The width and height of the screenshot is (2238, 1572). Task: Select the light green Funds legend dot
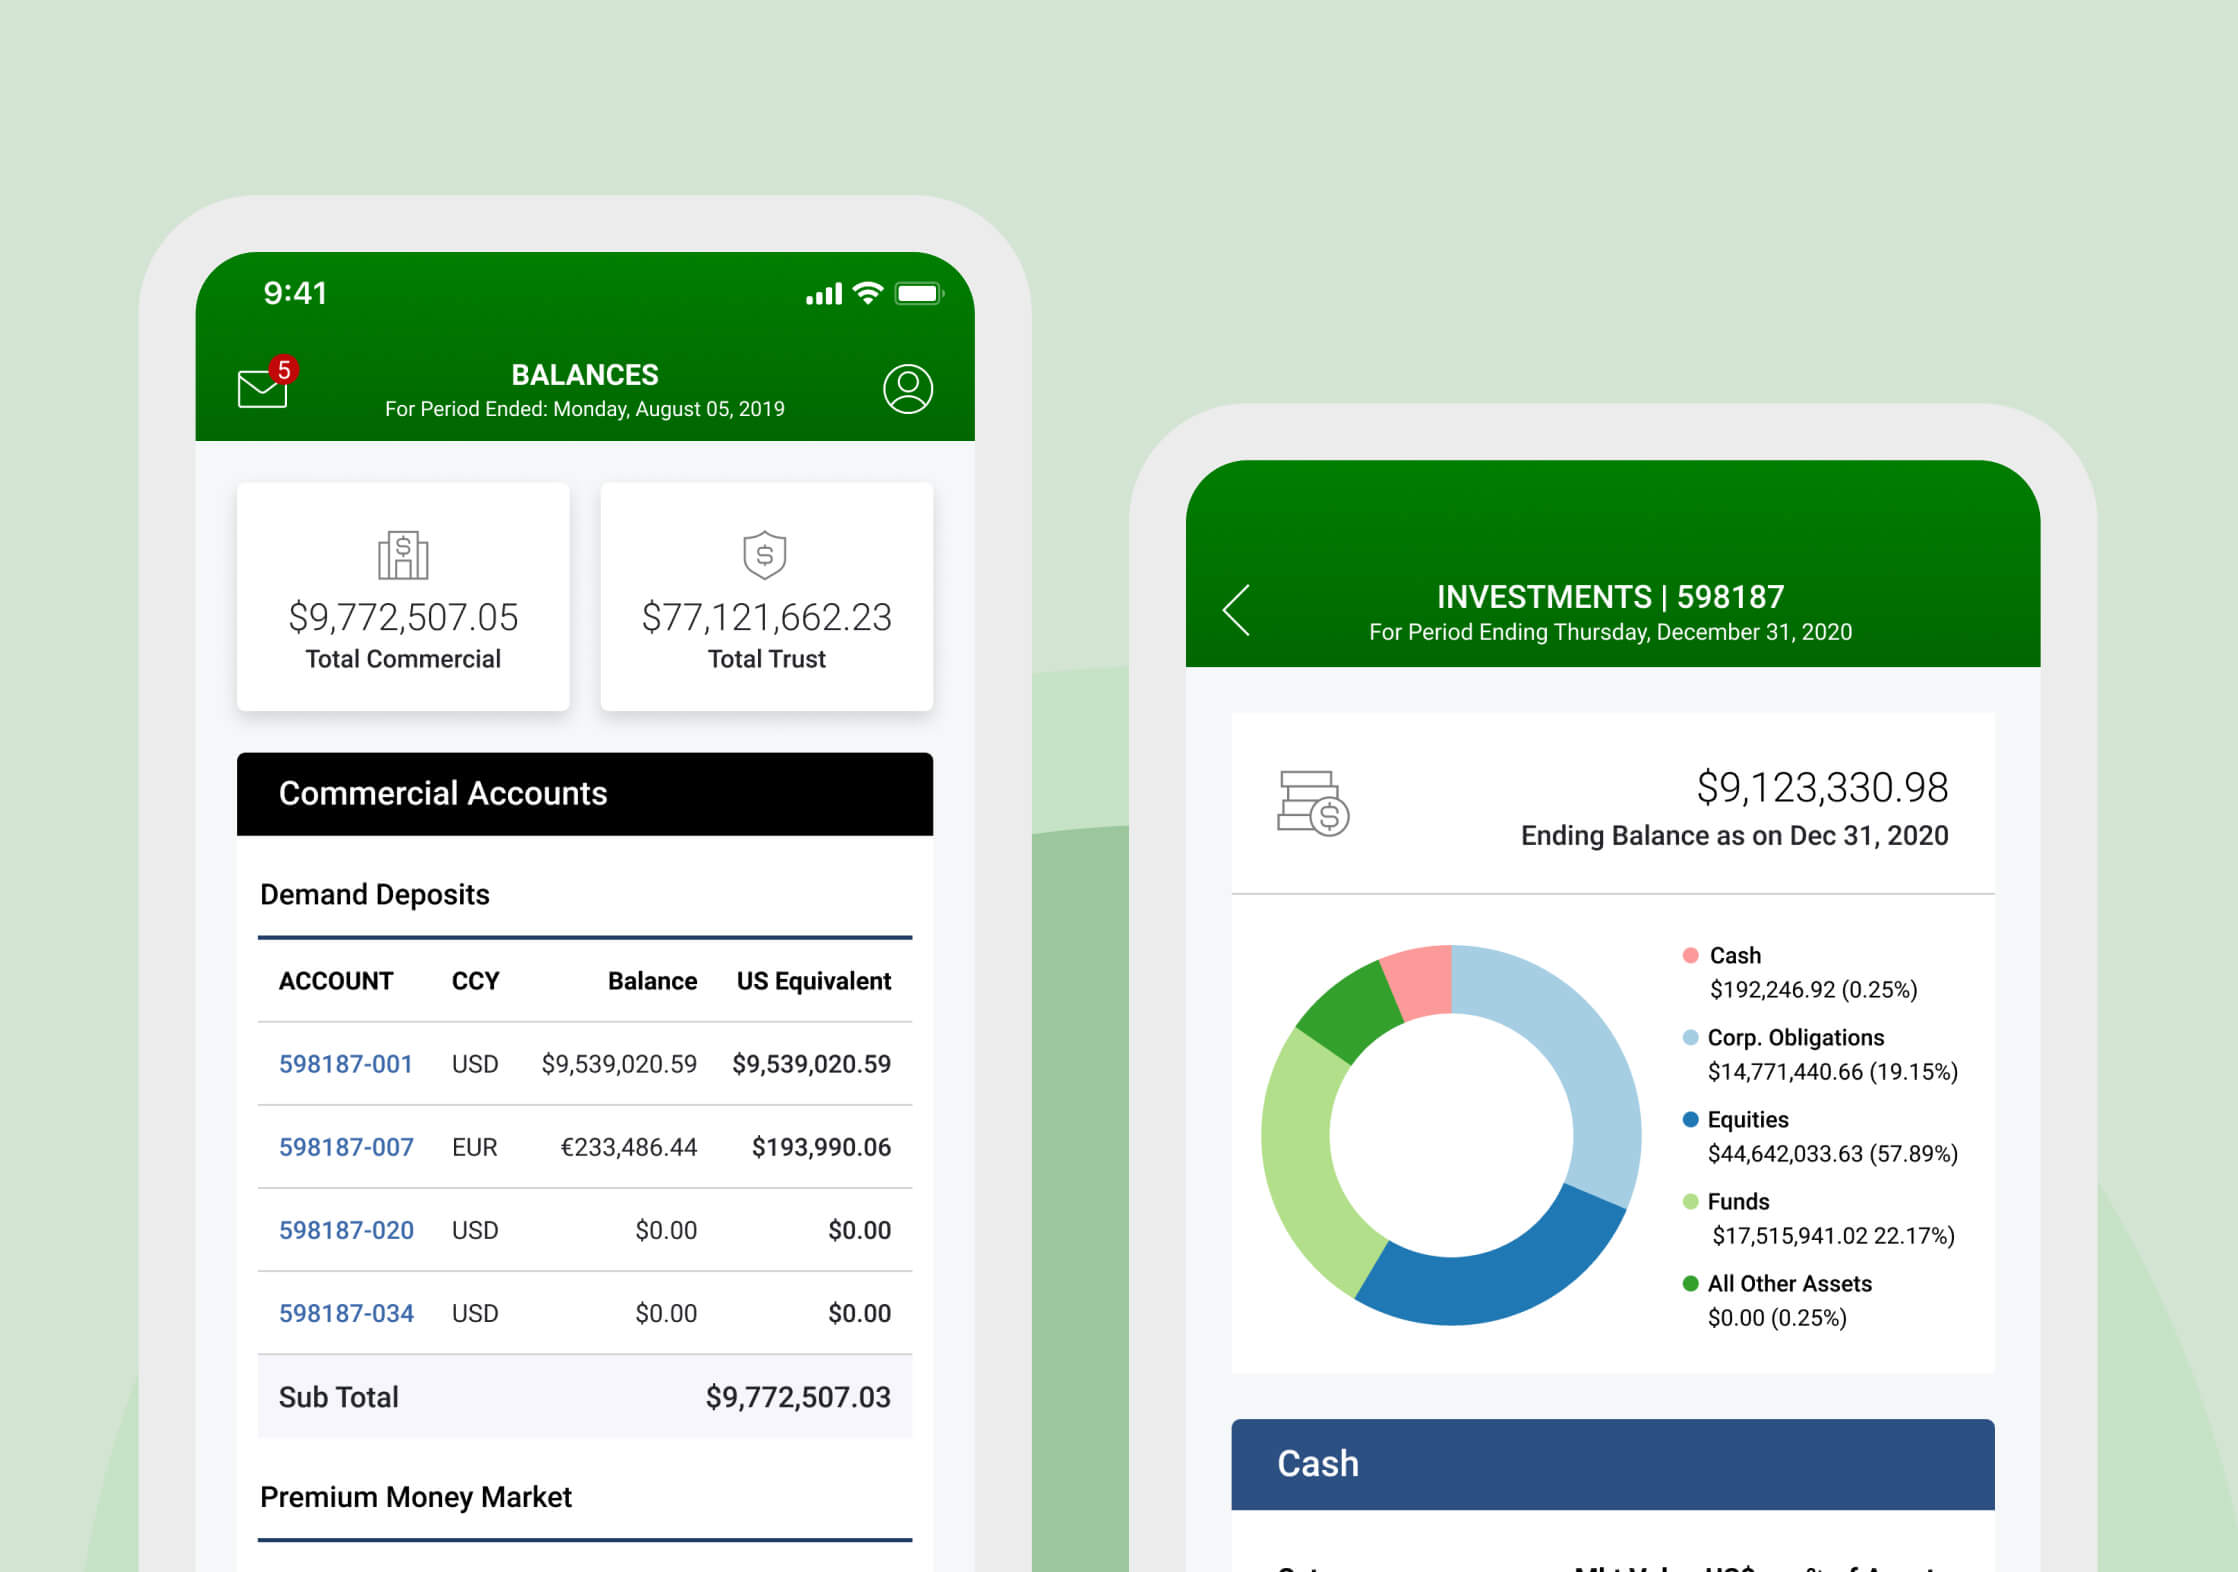[x=1690, y=1201]
